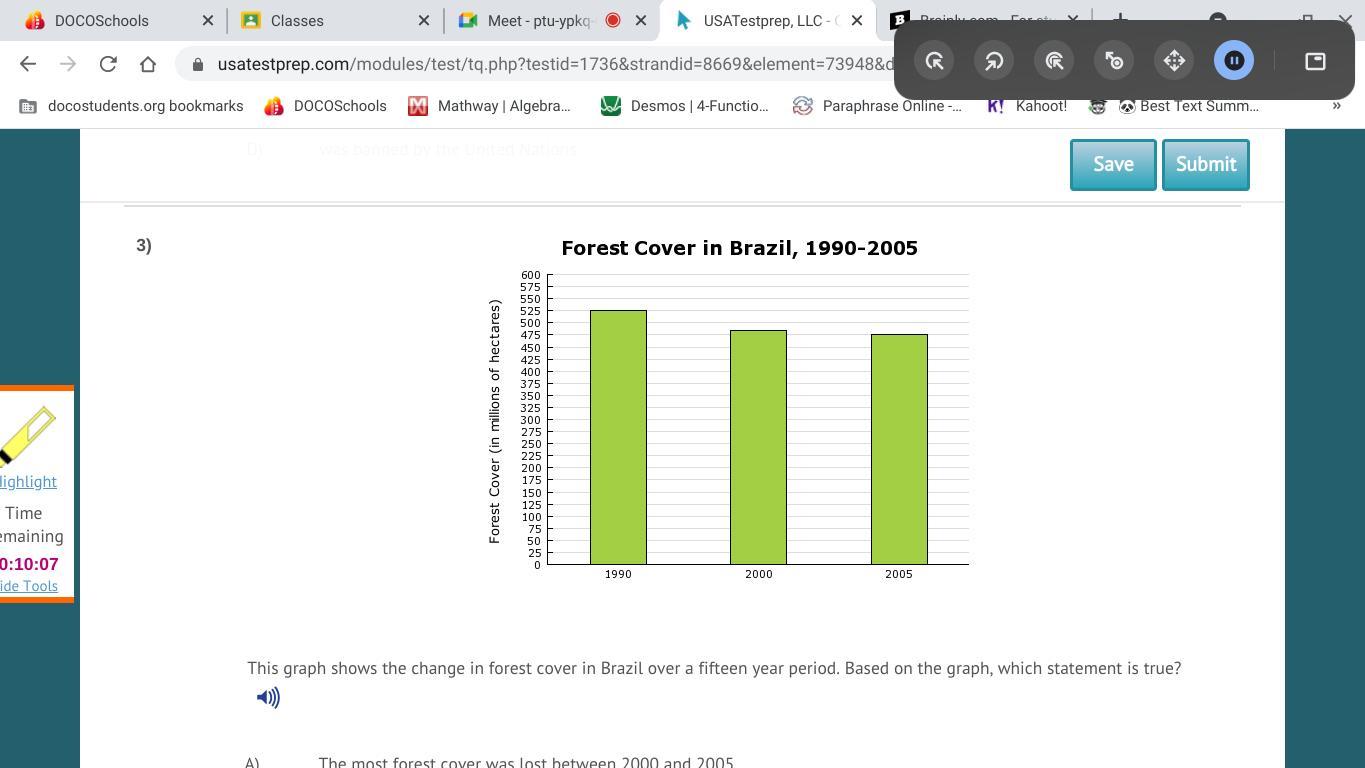Click the '2005' x-axis label
The image size is (1365, 768).
click(x=899, y=574)
